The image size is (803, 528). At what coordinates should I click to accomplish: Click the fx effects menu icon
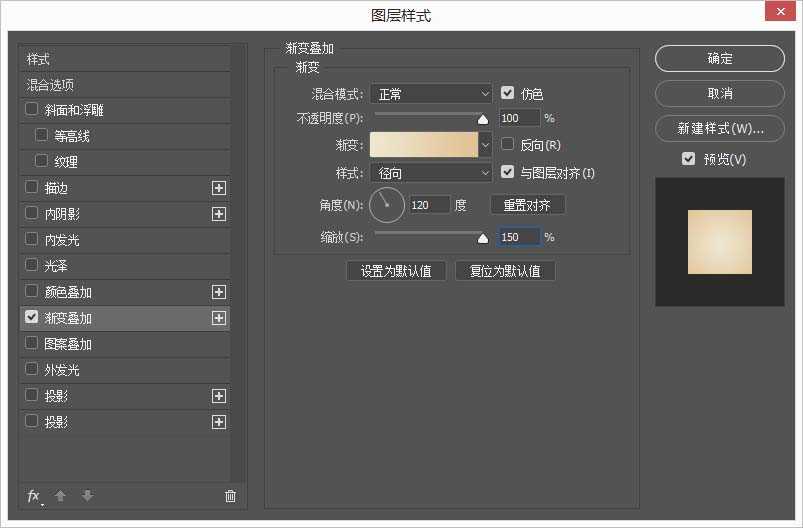[x=34, y=496]
